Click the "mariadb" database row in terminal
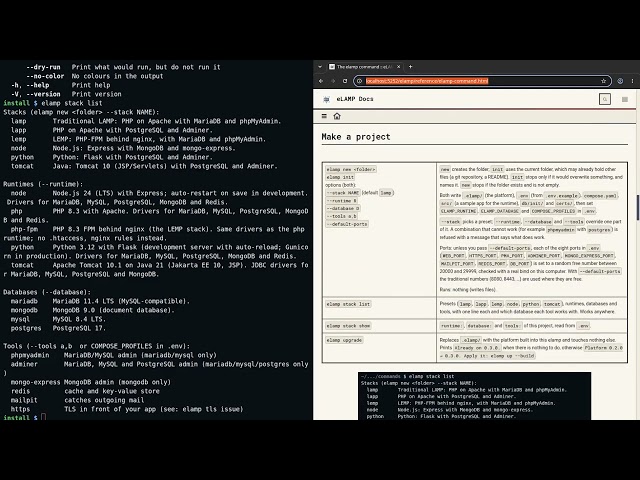Image resolution: width=640 pixels, height=480 pixels. click(100, 301)
